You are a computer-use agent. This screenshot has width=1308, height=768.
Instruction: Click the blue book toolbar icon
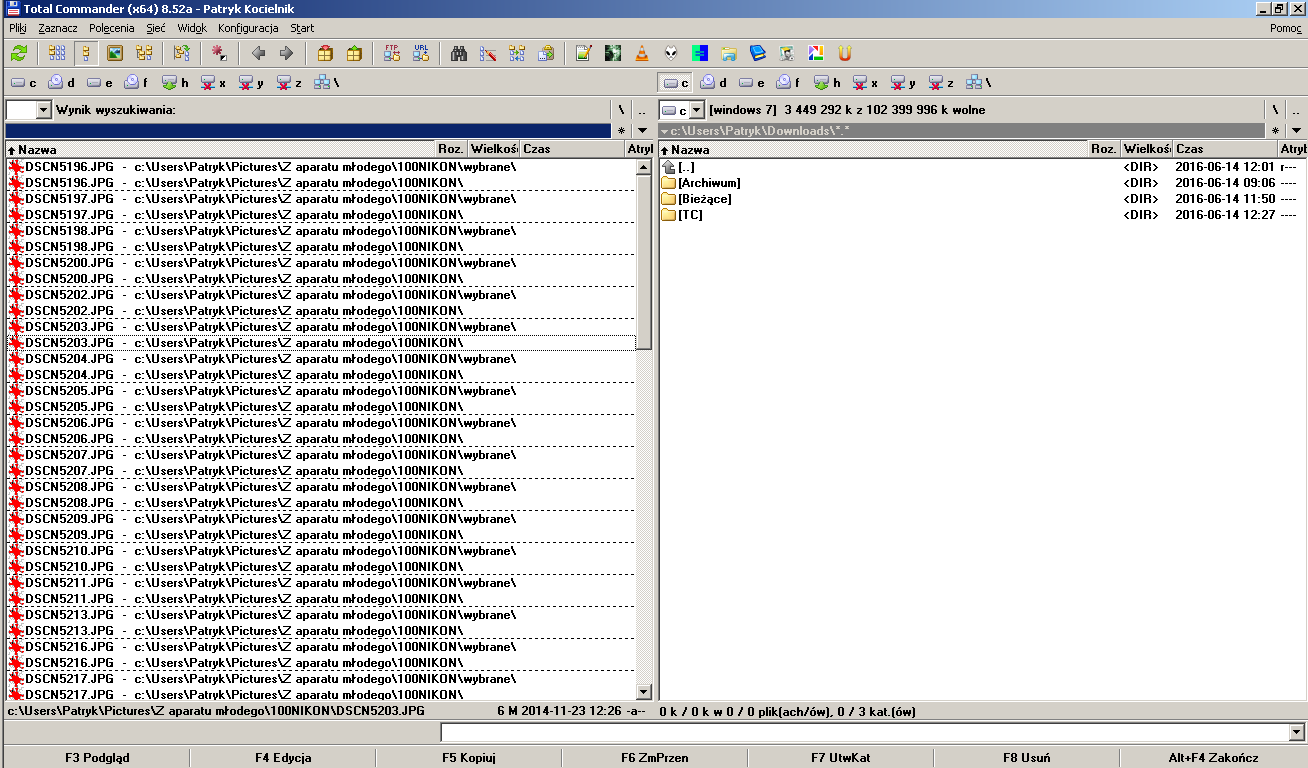tap(758, 53)
